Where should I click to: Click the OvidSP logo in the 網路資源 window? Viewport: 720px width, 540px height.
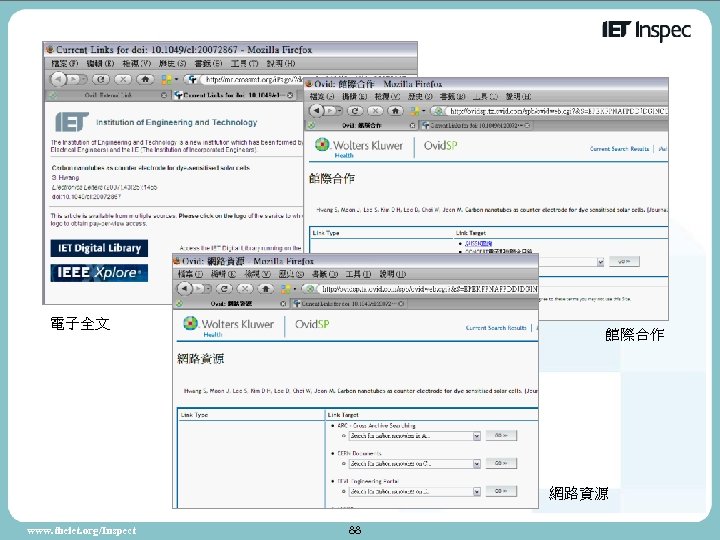312,324
